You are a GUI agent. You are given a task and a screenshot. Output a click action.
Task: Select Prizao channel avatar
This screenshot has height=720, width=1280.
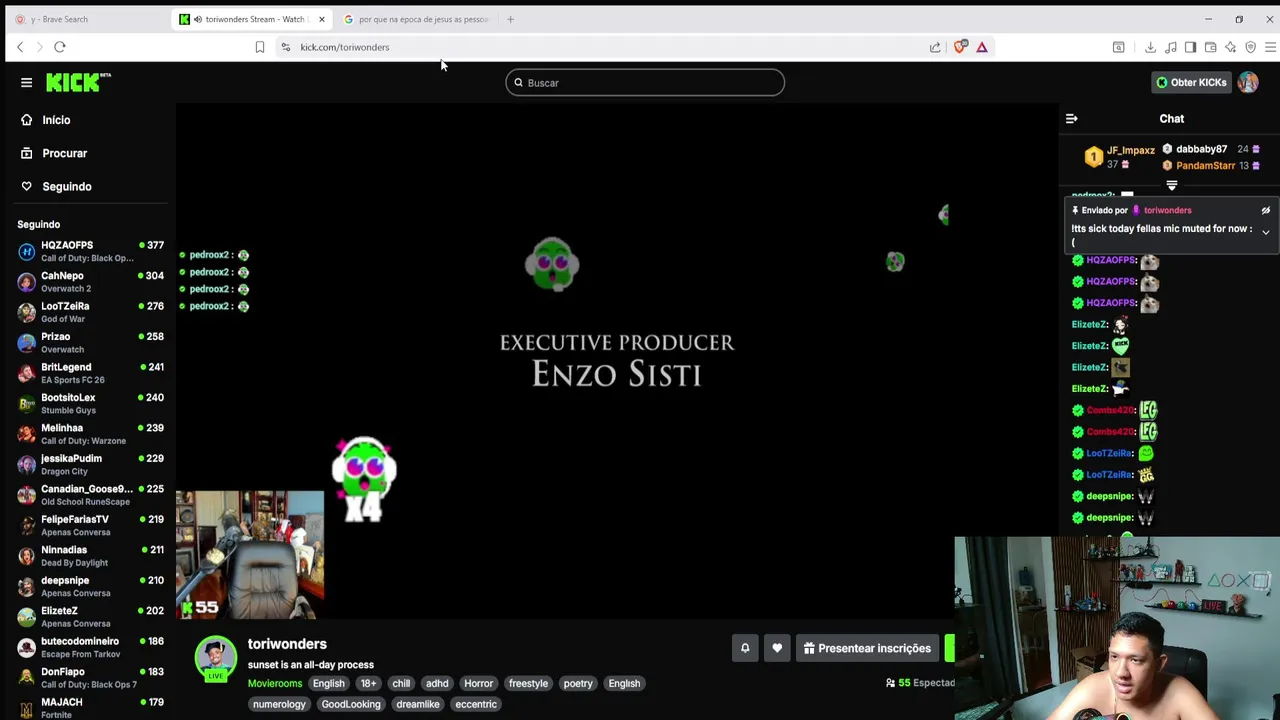[x=26, y=343]
